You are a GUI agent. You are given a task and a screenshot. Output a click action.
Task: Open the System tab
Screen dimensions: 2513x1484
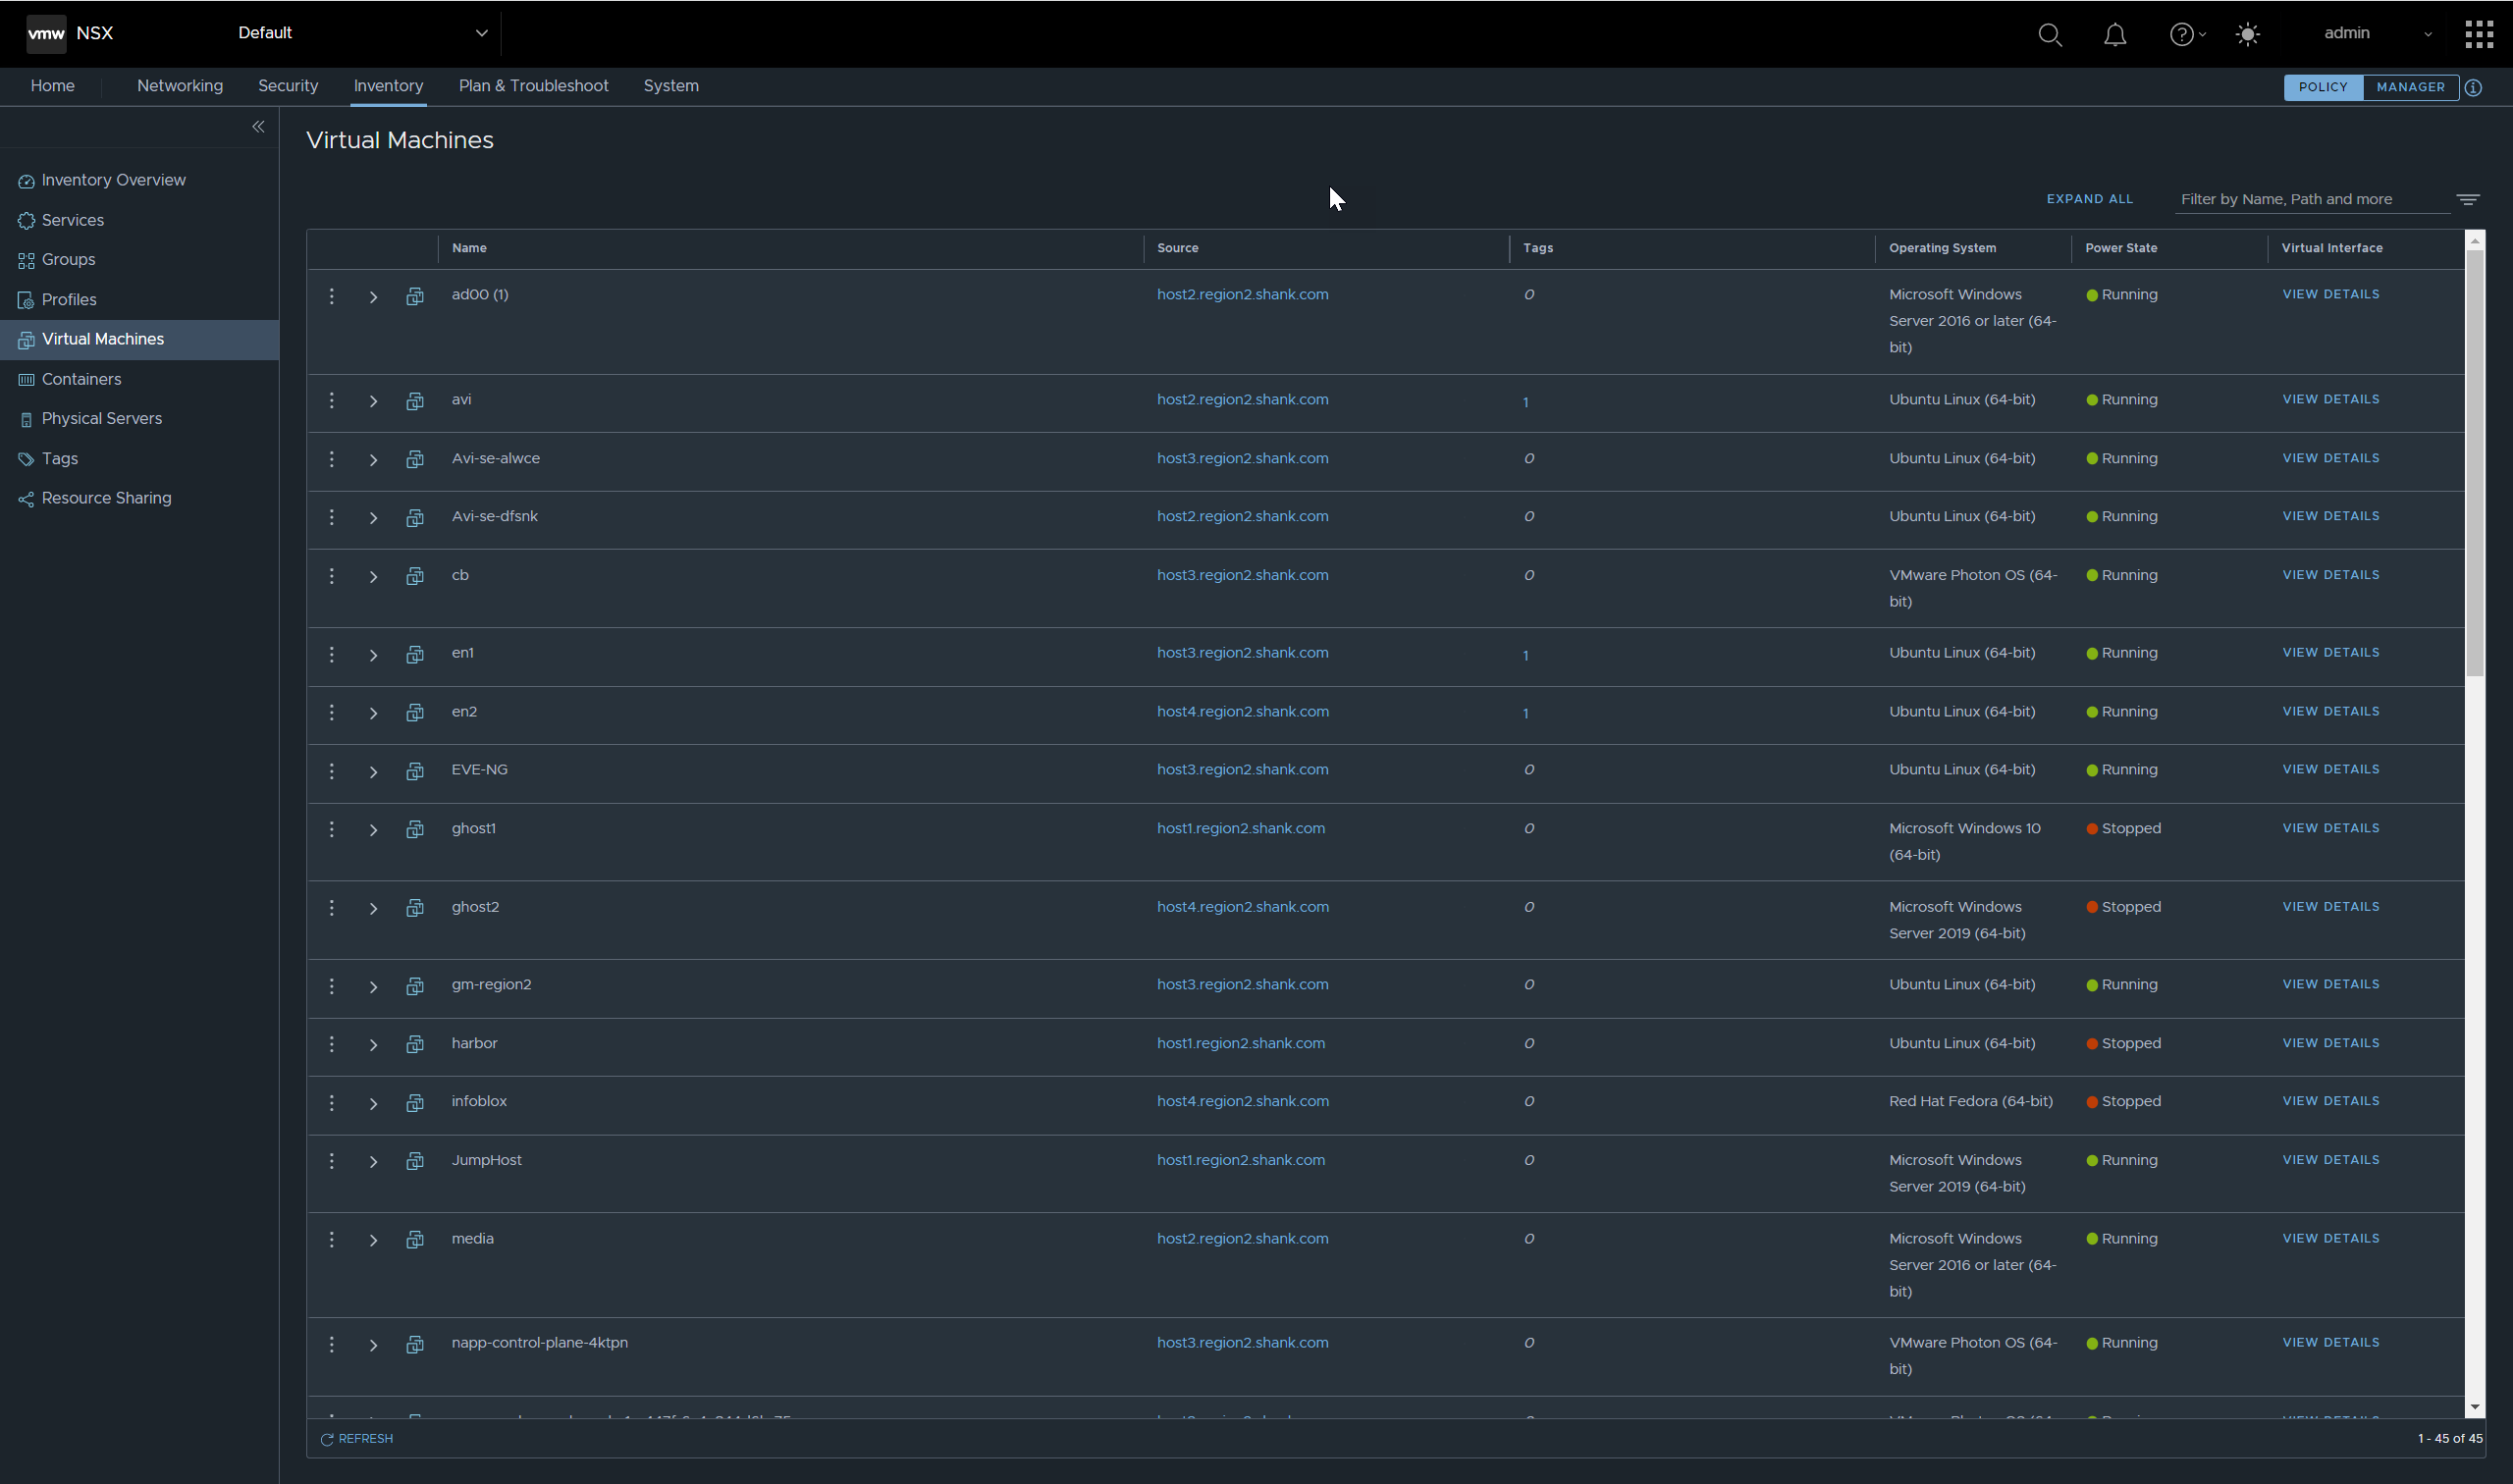[x=671, y=86]
